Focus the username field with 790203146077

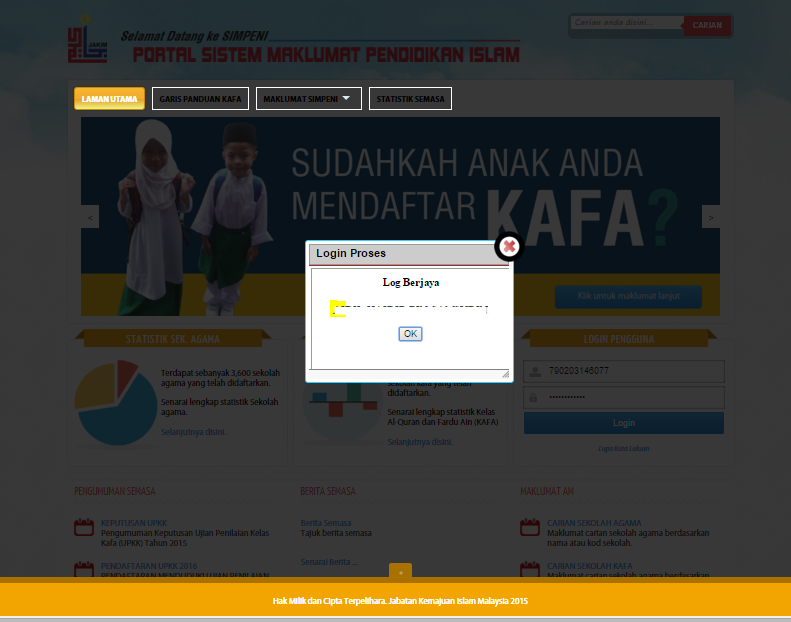pyautogui.click(x=624, y=371)
